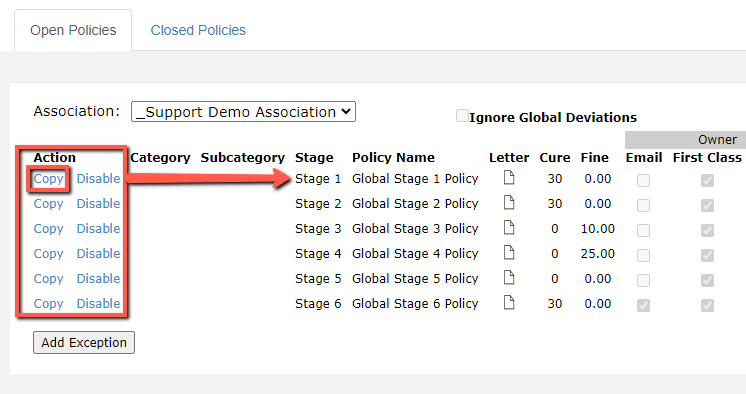The height and width of the screenshot is (394, 746).
Task: Toggle the First Class checkbox for Stage 4
Action: pyautogui.click(x=707, y=256)
